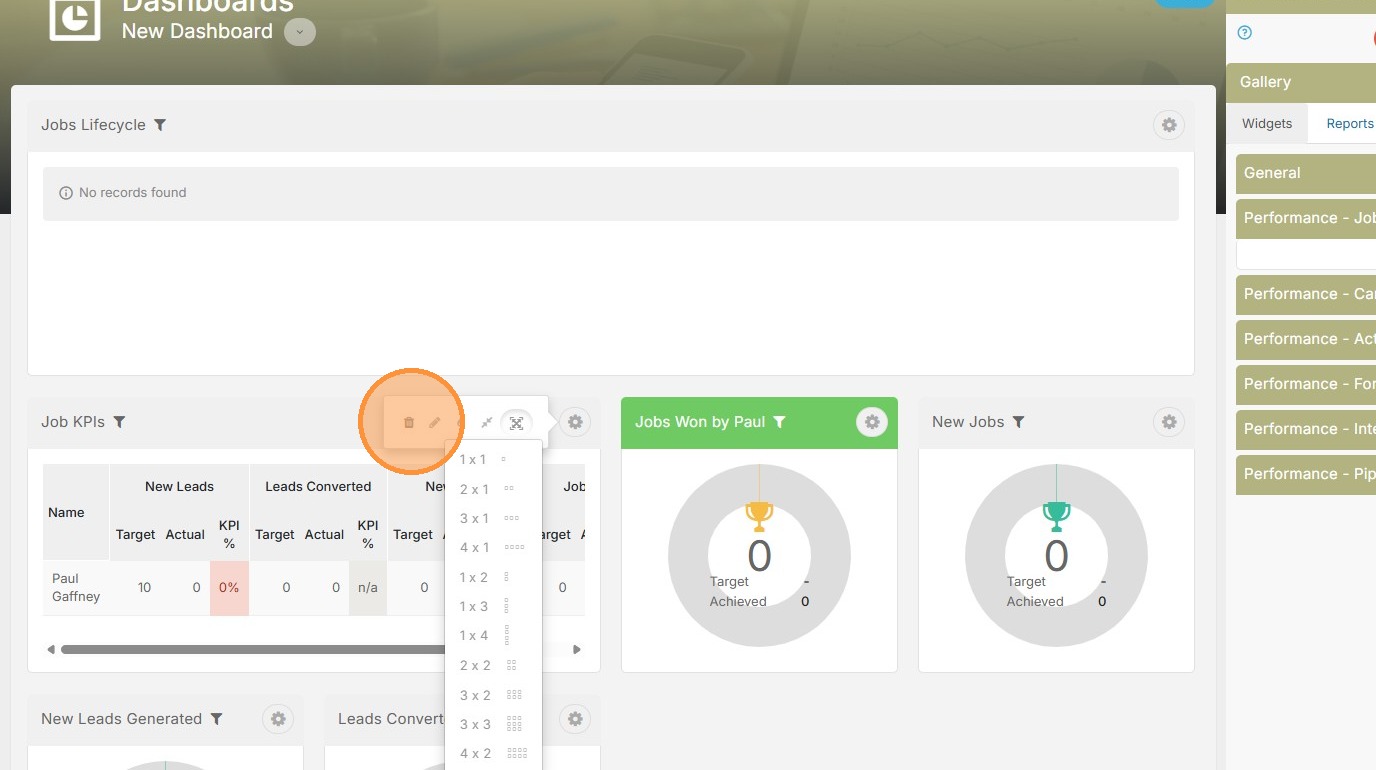Viewport: 1376px width, 770px height.
Task: Click the 'New Dashboard' title text
Action: [197, 31]
